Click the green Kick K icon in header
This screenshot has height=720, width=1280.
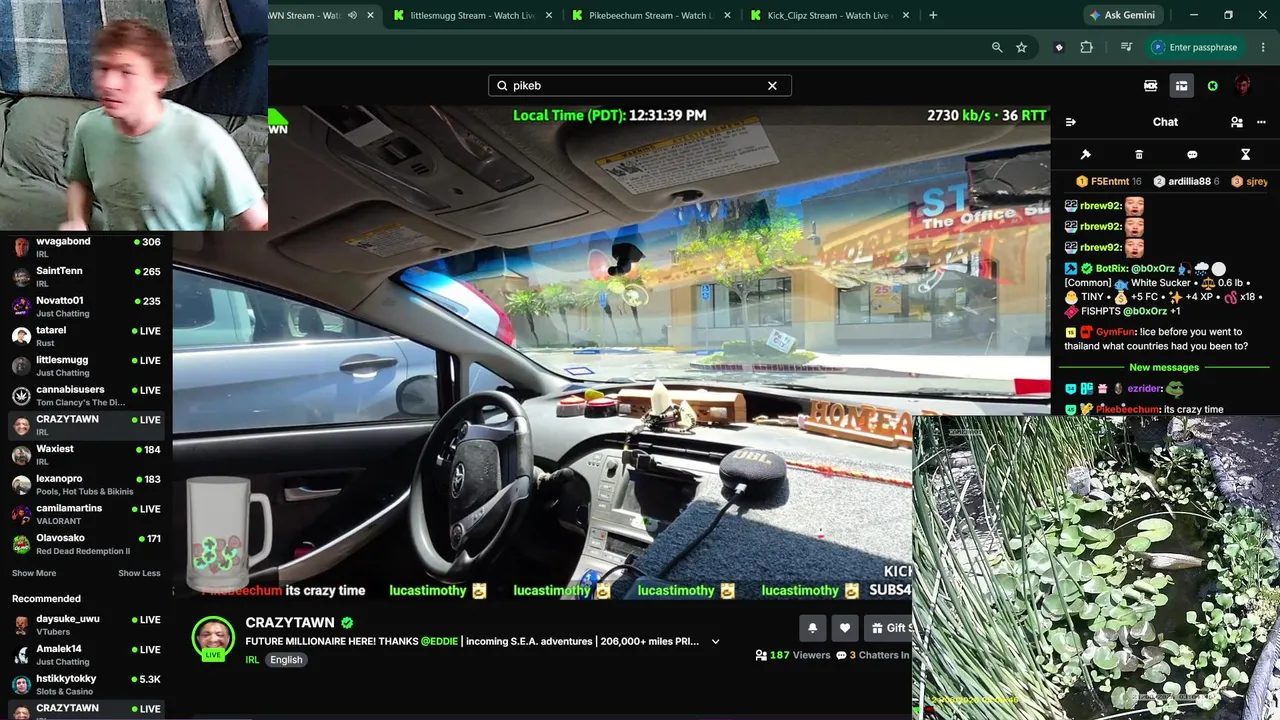tap(1213, 86)
